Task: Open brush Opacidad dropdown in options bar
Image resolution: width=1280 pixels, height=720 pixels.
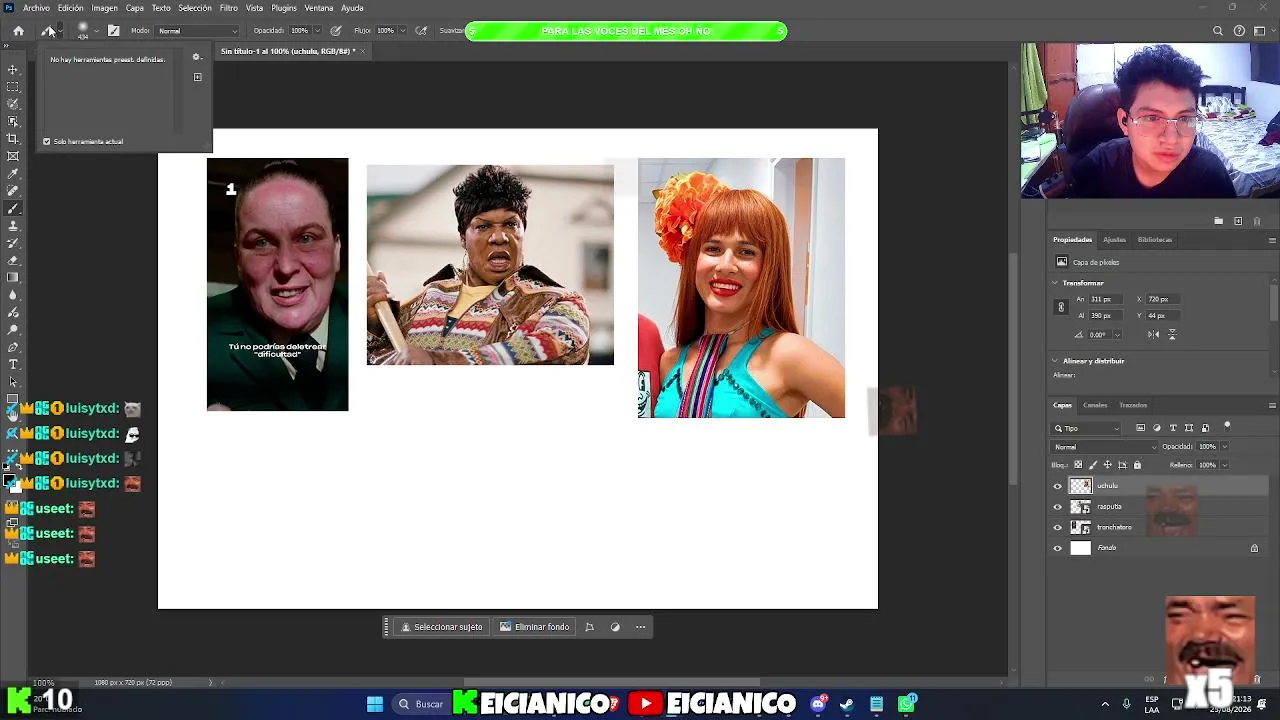Action: [x=316, y=31]
